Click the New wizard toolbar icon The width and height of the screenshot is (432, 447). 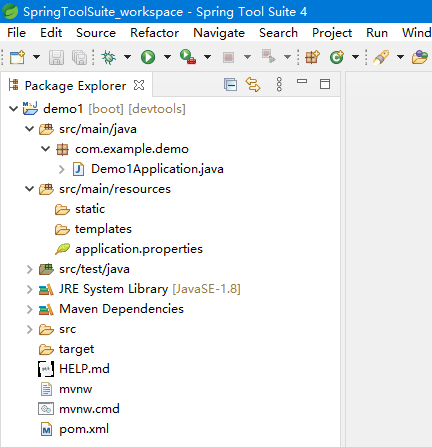pyautogui.click(x=17, y=57)
